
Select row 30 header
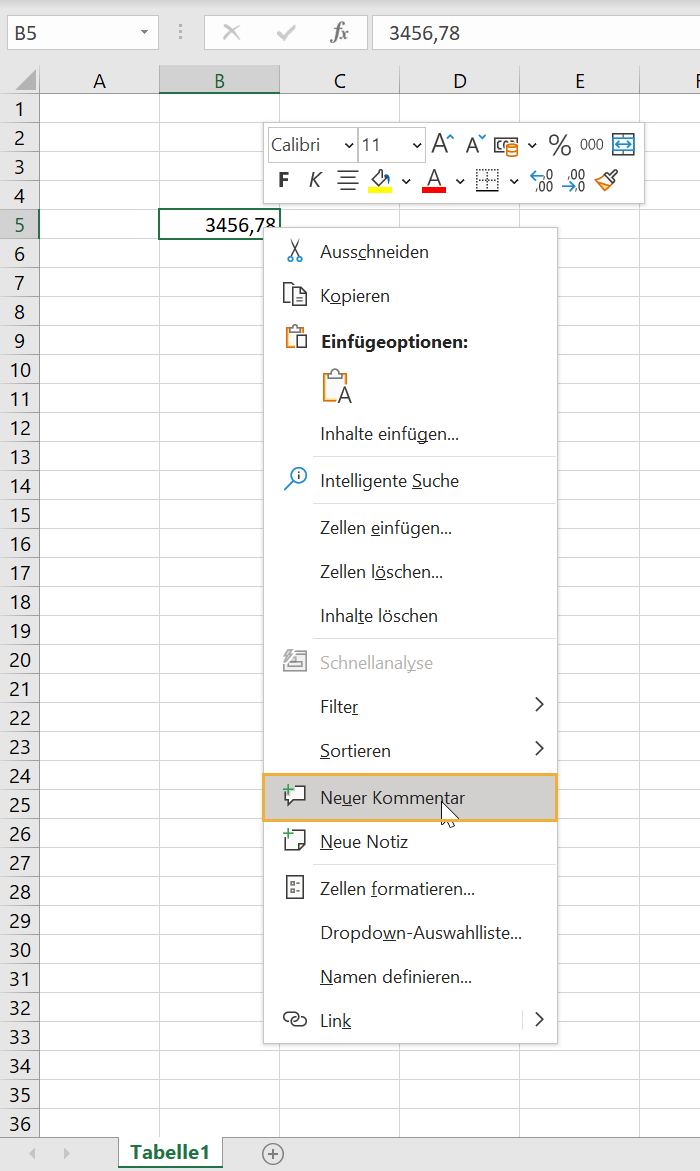[x=20, y=950]
